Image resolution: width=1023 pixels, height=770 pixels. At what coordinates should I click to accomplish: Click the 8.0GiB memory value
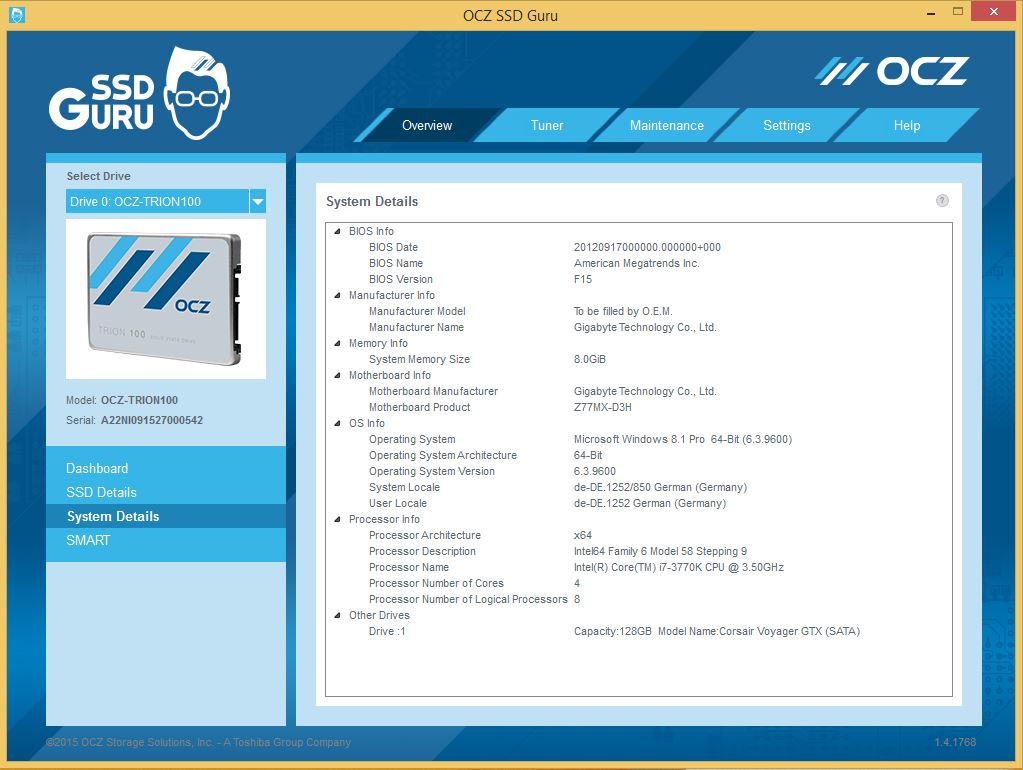coord(590,359)
